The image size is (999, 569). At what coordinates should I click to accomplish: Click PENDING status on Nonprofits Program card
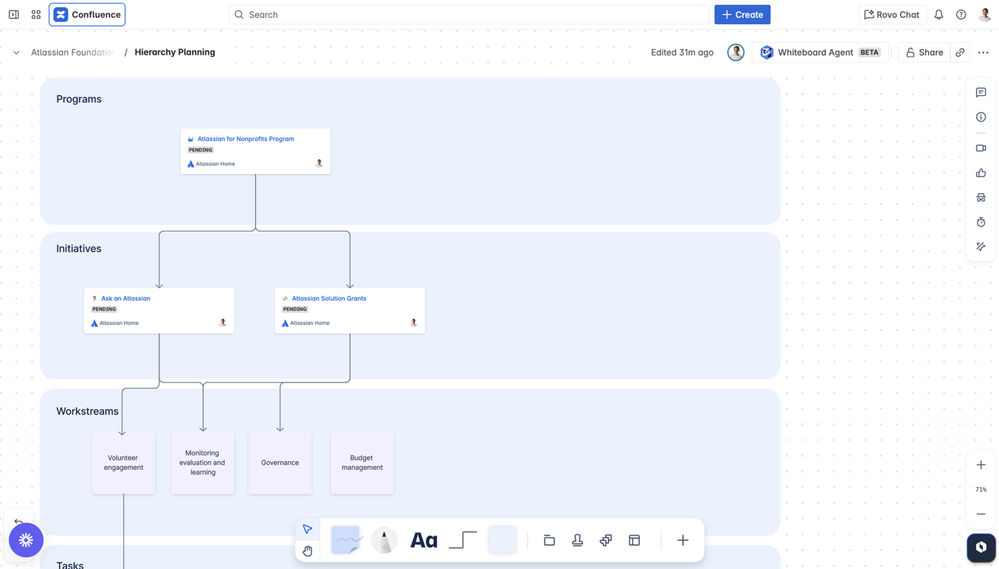click(x=201, y=150)
